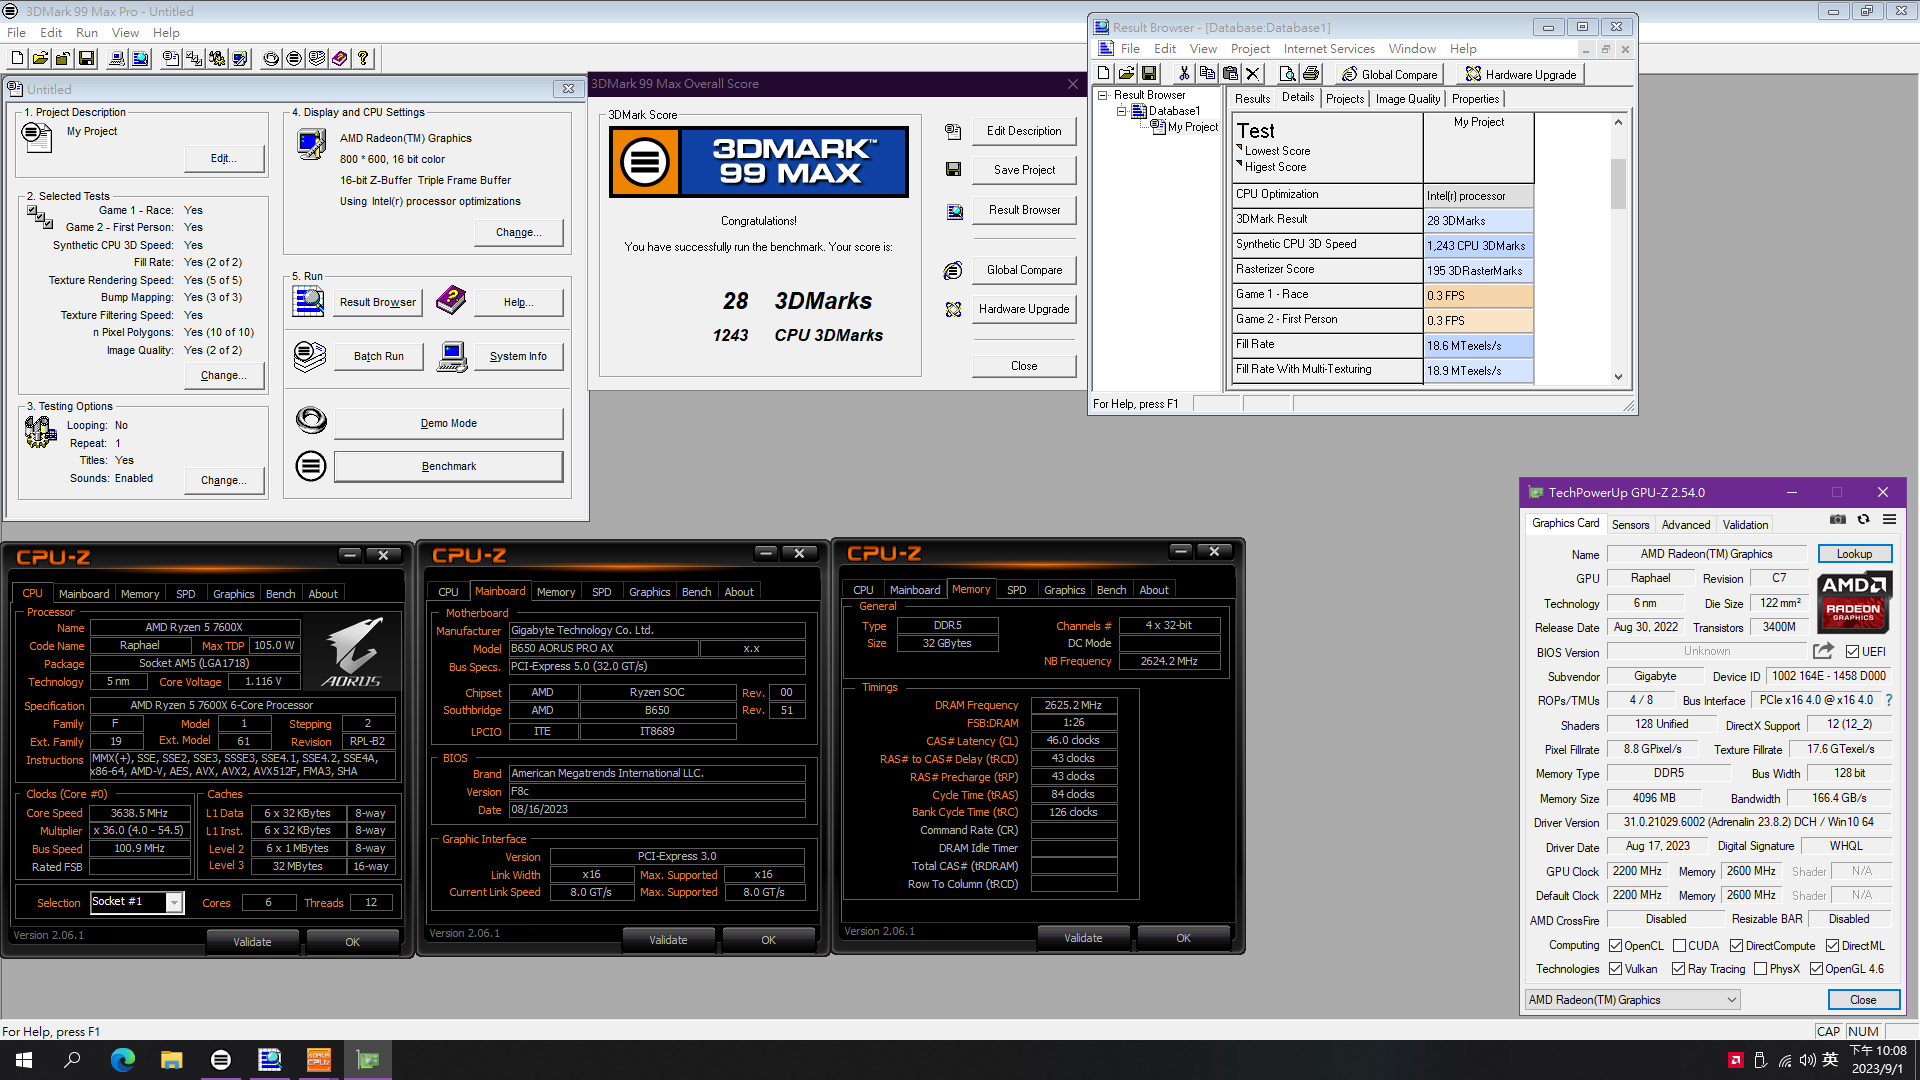Open the GPU-Z hamburger menu icon

point(1889,520)
